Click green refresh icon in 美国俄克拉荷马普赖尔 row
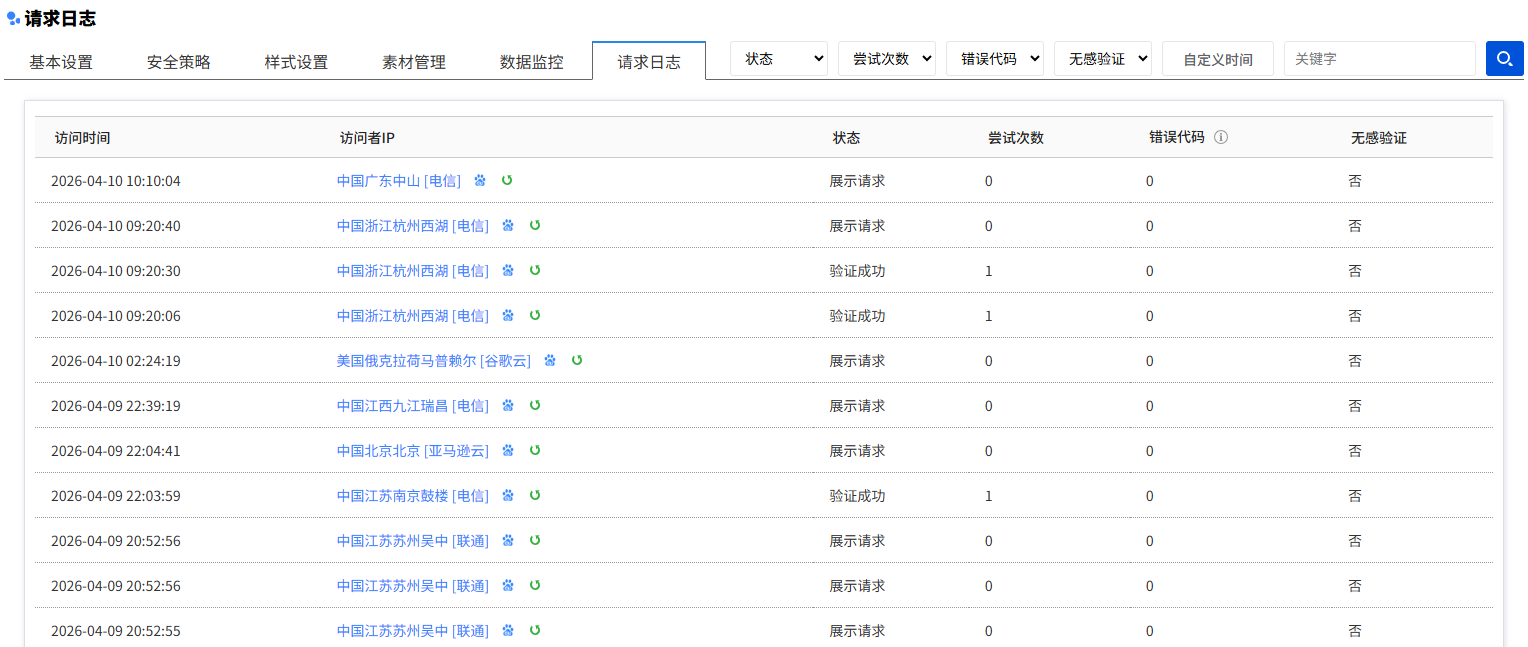Image resolution: width=1528 pixels, height=647 pixels. tap(577, 360)
